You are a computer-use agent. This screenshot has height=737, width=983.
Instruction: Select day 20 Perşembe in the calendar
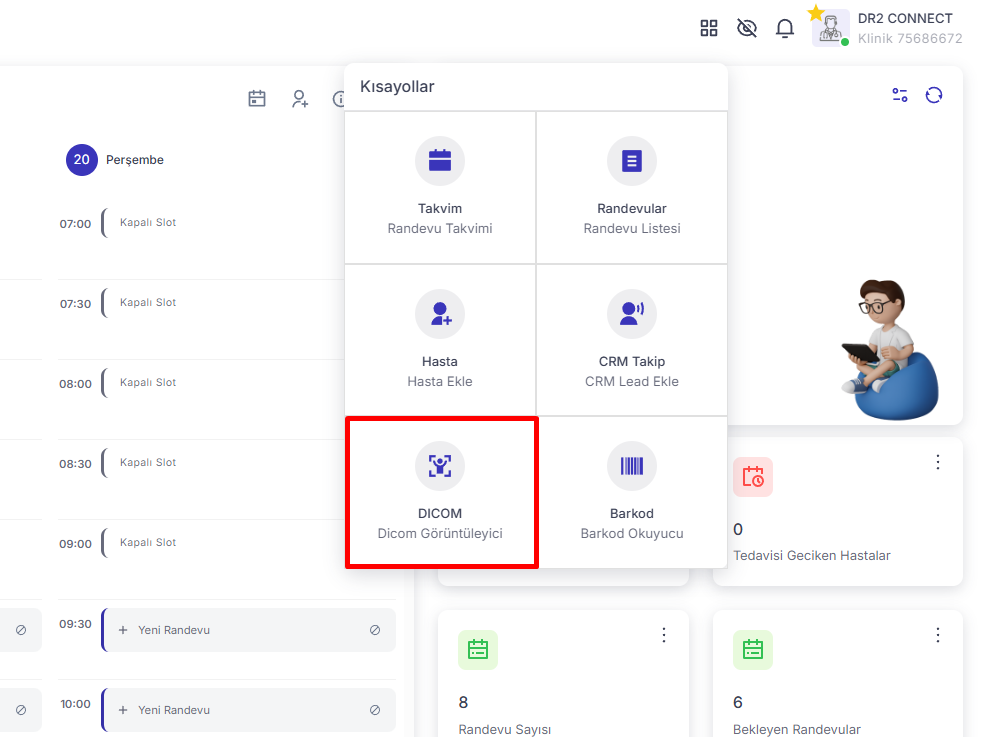pos(82,160)
